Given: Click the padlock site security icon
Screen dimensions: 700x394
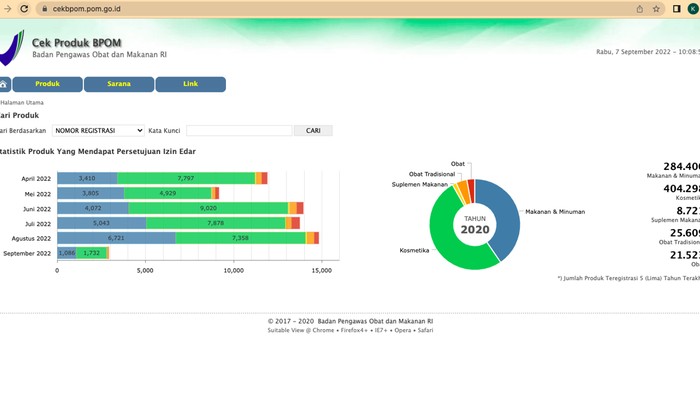Looking at the screenshot, I should click(x=44, y=8).
